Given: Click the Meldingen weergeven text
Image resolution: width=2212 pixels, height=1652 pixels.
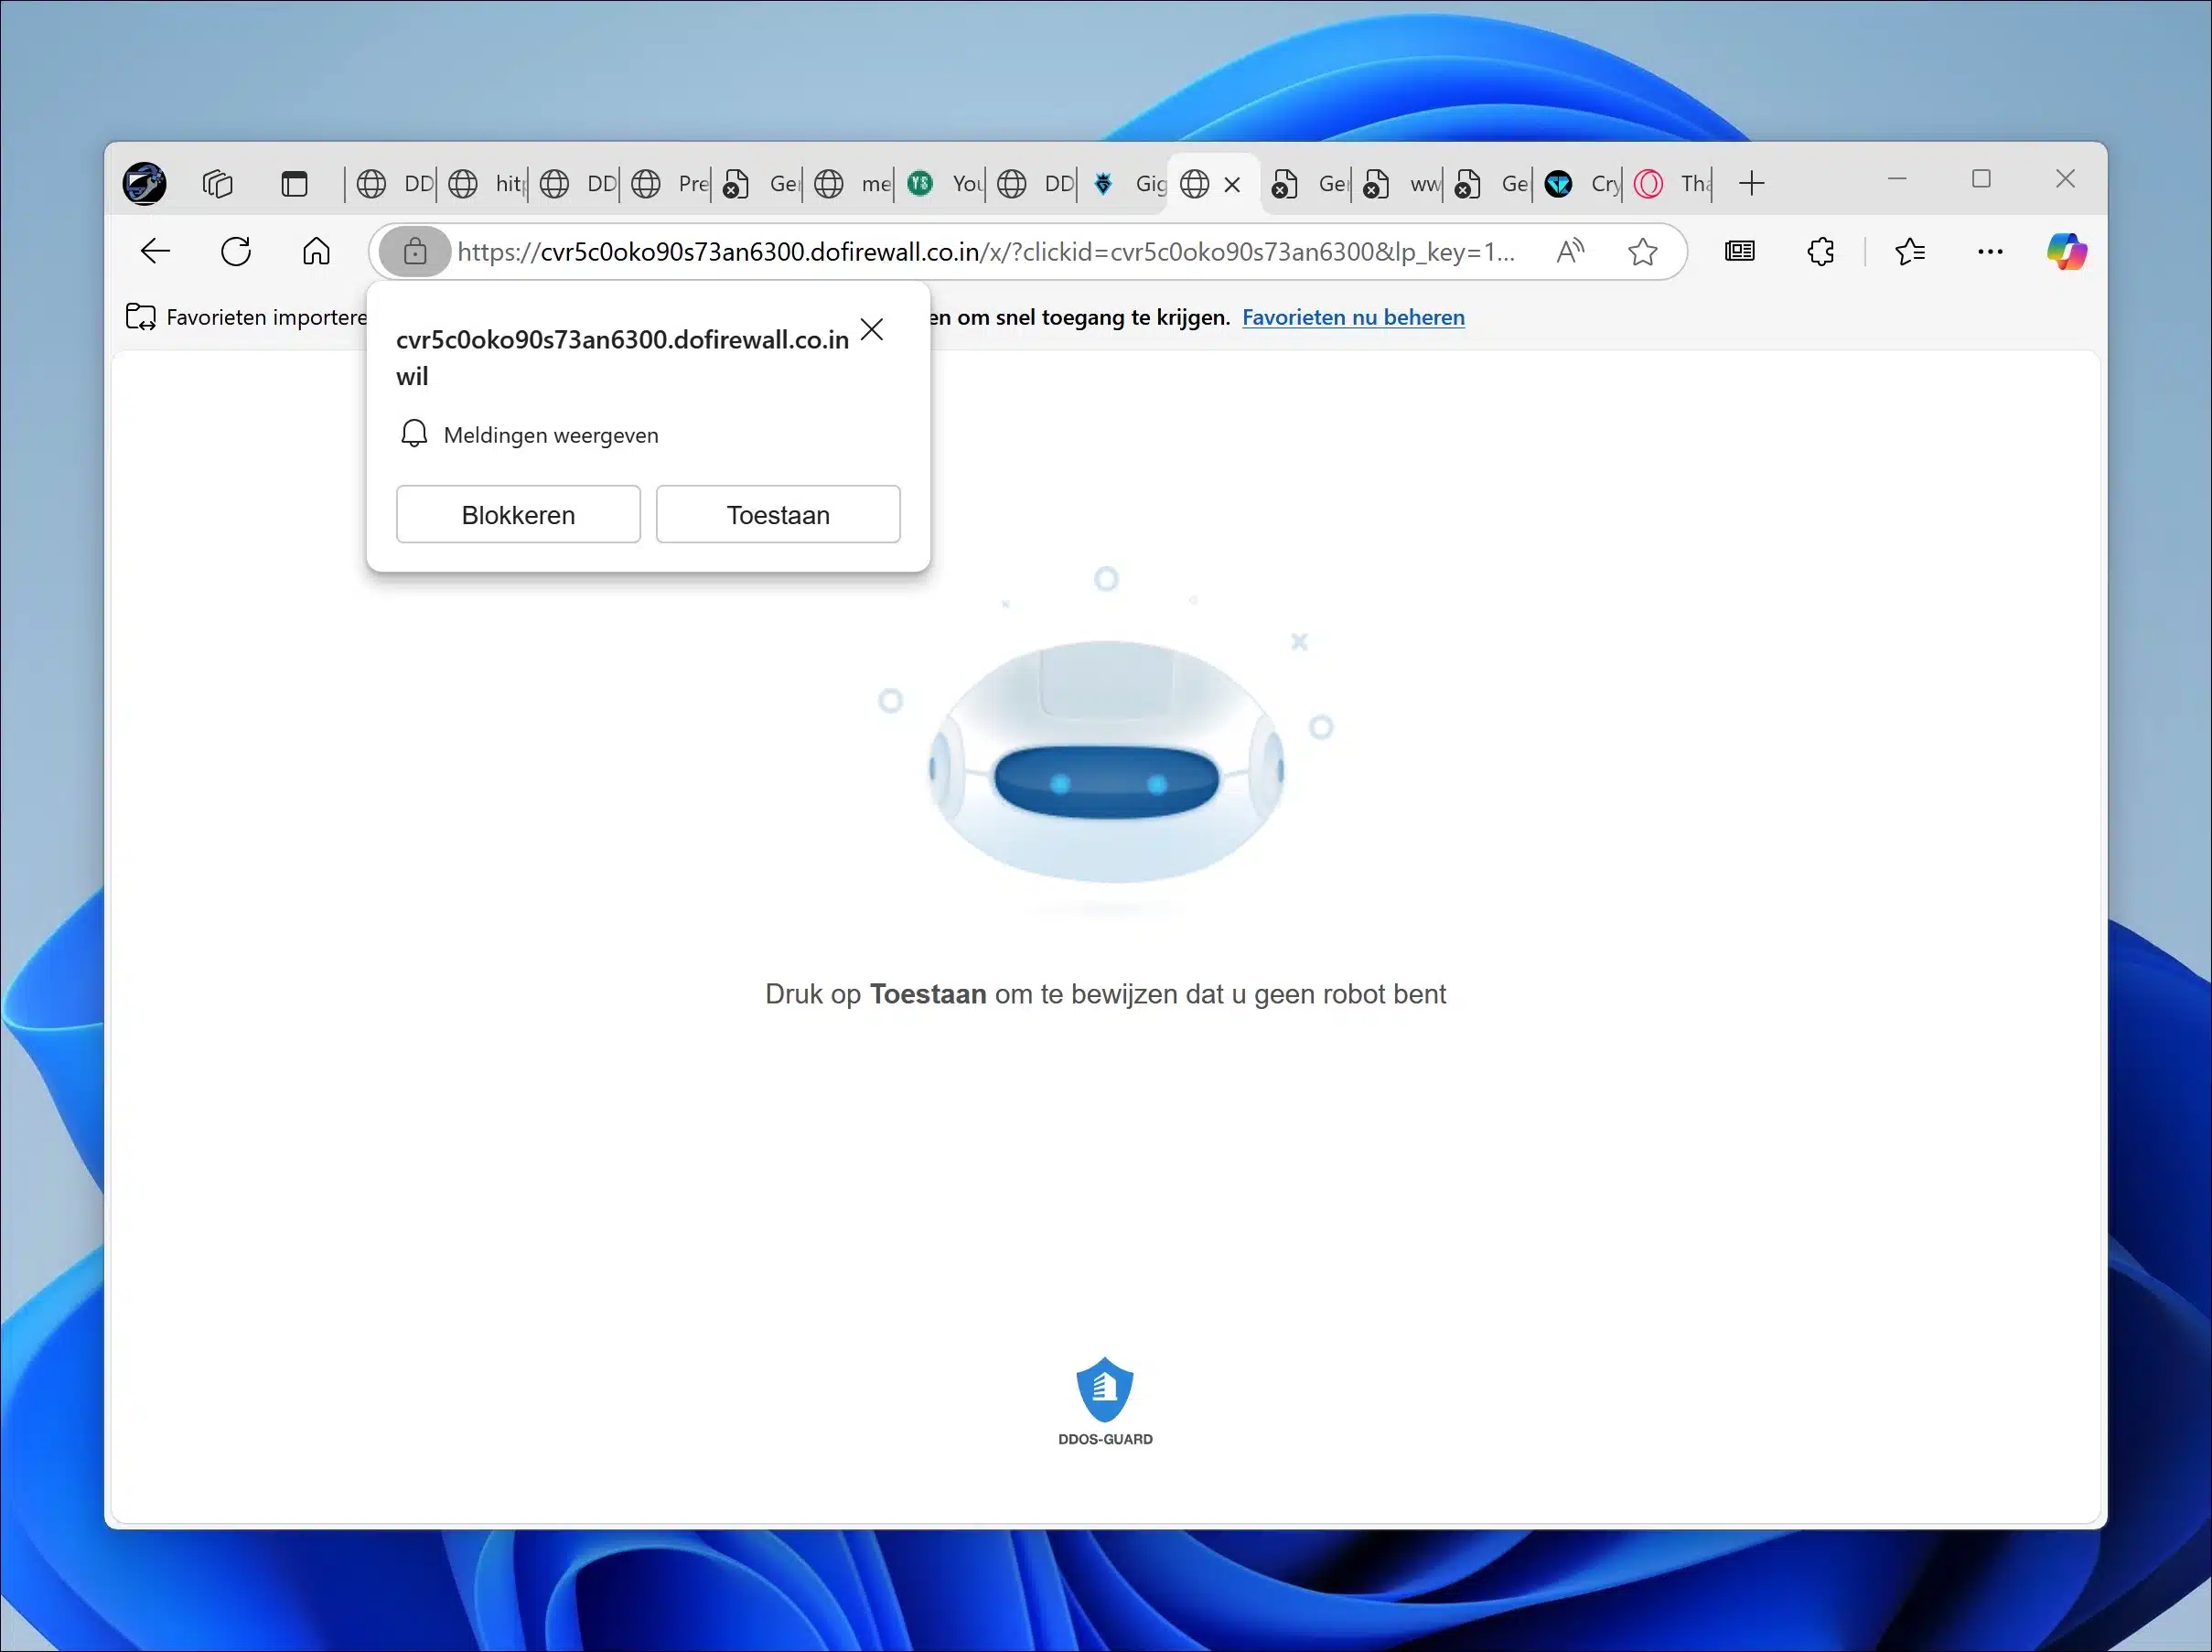Looking at the screenshot, I should tap(551, 436).
